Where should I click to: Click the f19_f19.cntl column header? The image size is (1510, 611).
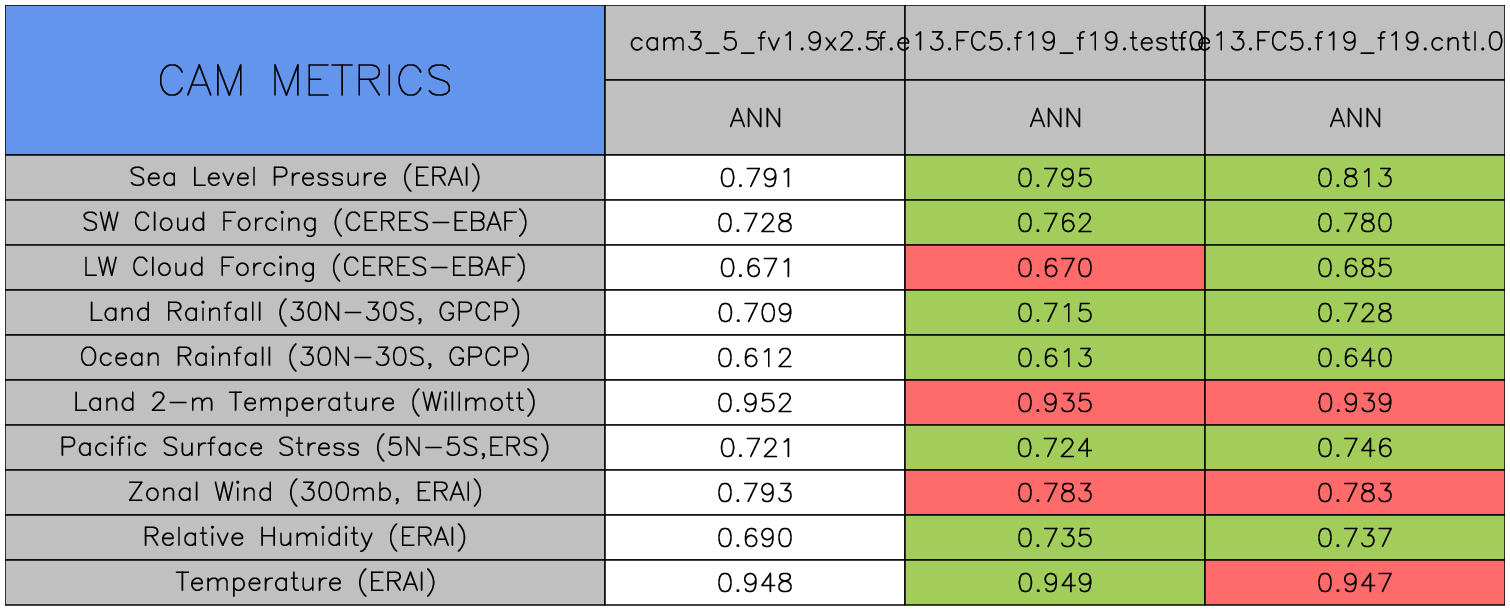(x=1354, y=42)
